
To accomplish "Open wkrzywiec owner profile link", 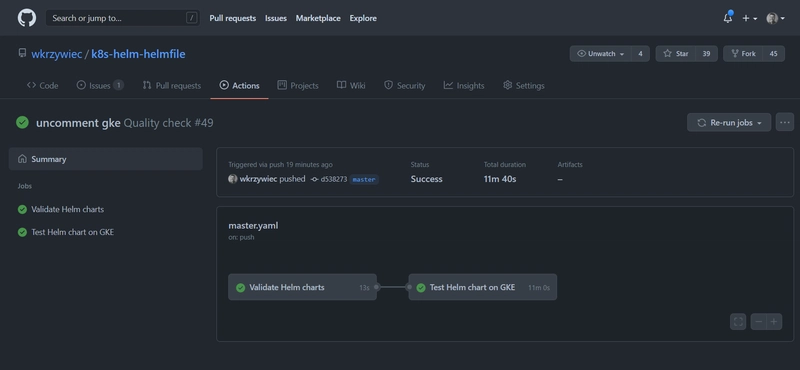I will pos(57,54).
